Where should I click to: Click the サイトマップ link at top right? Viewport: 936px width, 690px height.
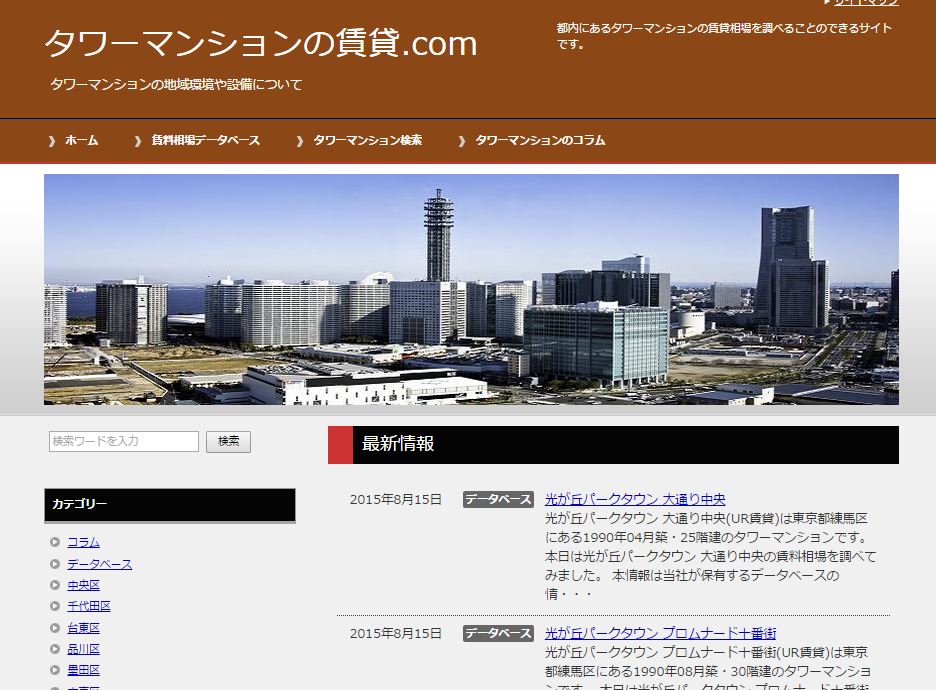[867, 2]
